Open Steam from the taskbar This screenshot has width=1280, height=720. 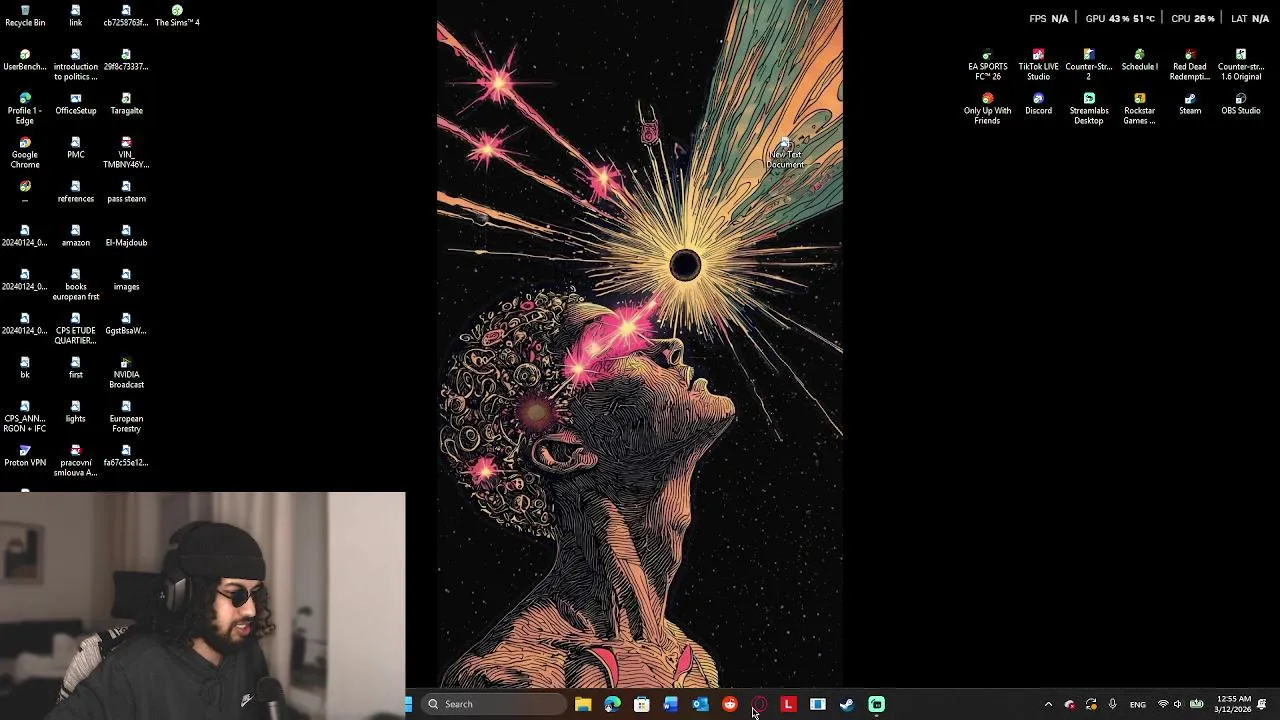pos(847,704)
